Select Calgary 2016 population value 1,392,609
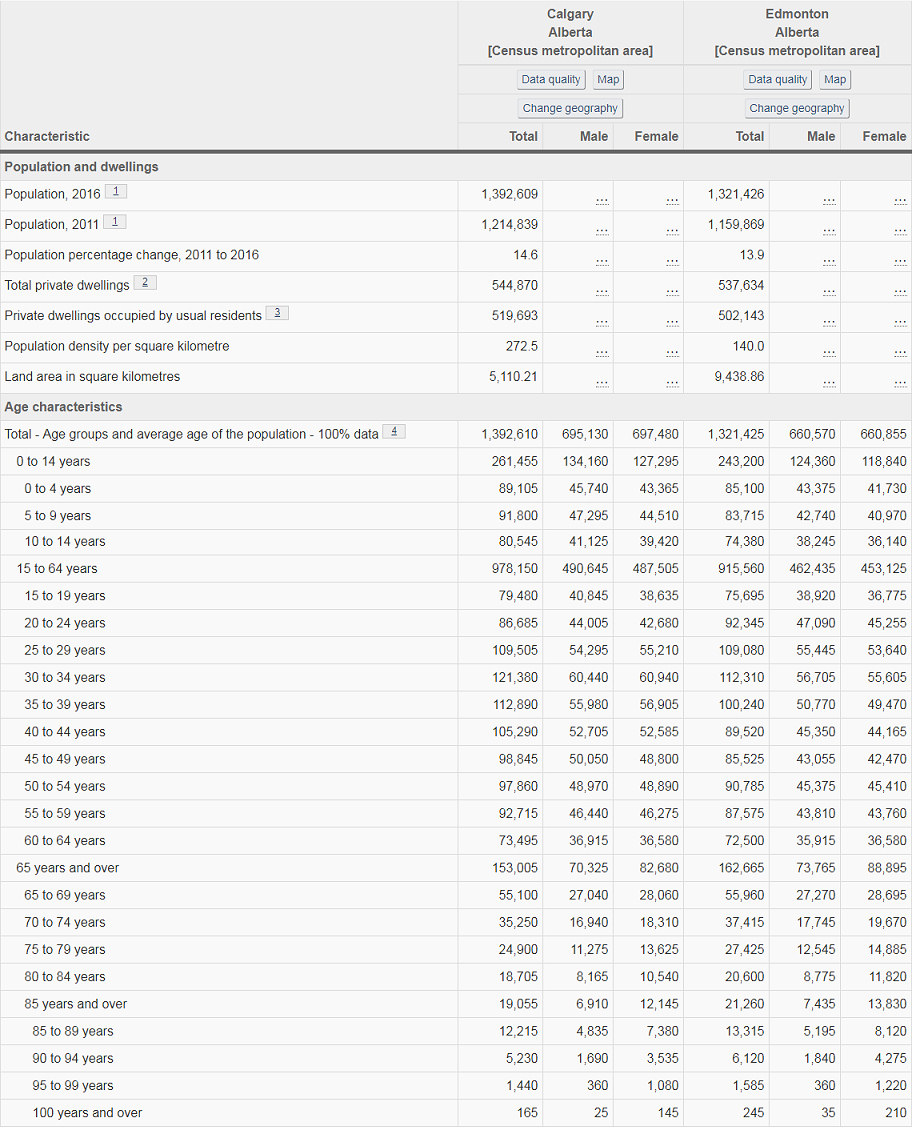The image size is (912, 1130). (x=509, y=194)
